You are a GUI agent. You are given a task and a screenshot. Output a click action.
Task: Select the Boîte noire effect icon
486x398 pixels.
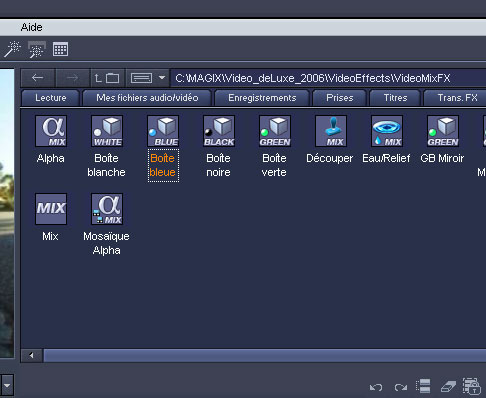(x=219, y=131)
